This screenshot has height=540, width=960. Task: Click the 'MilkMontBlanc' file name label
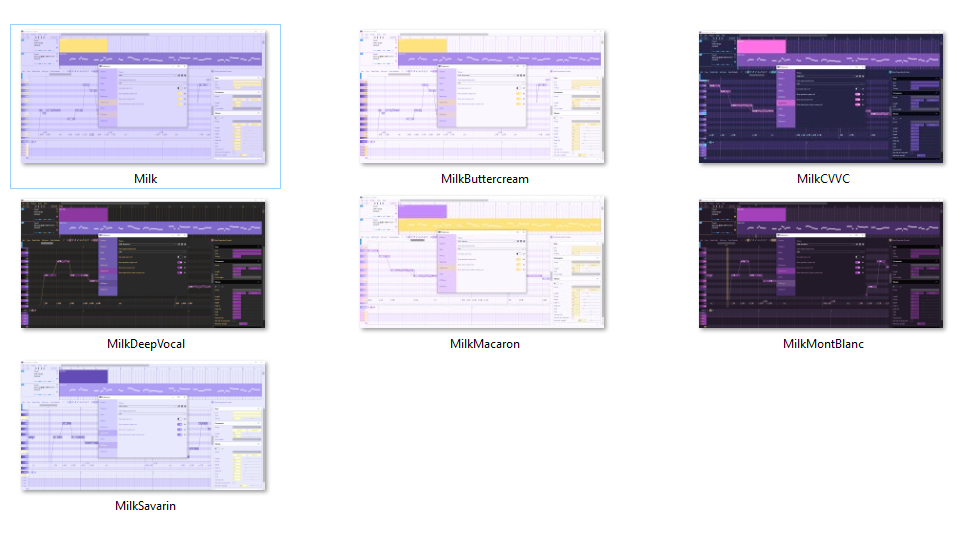(x=823, y=344)
